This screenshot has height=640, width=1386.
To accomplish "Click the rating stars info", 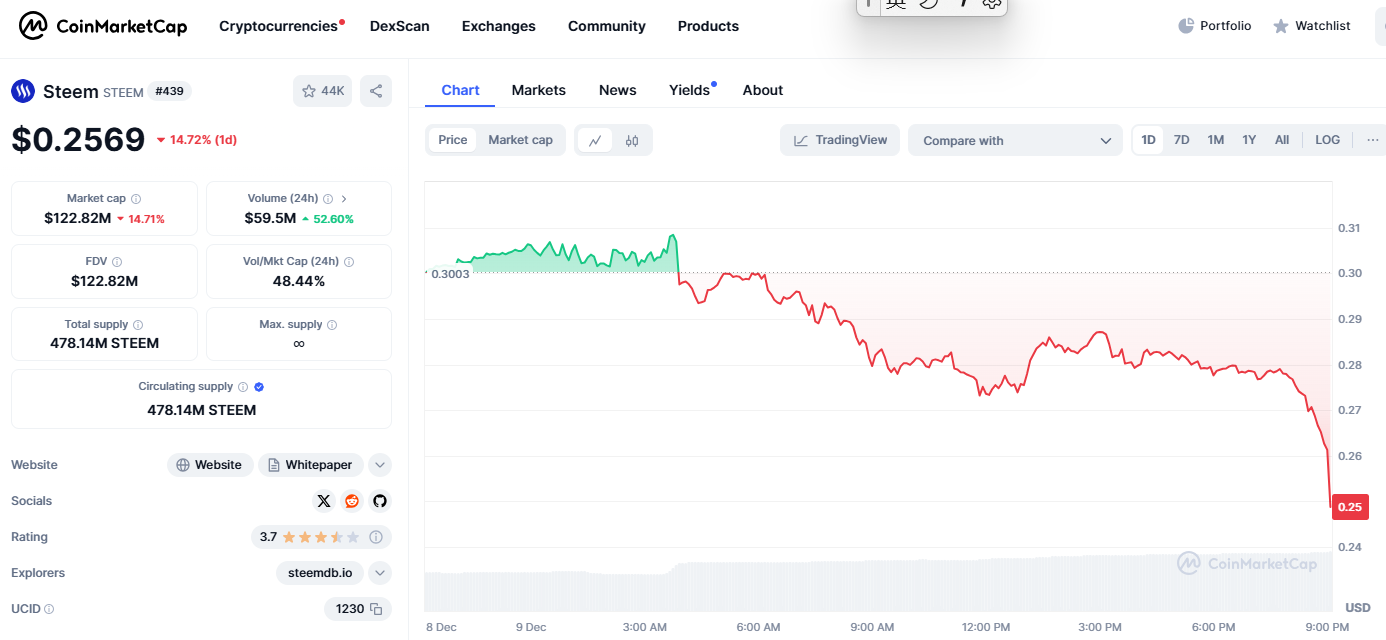I will pos(376,537).
